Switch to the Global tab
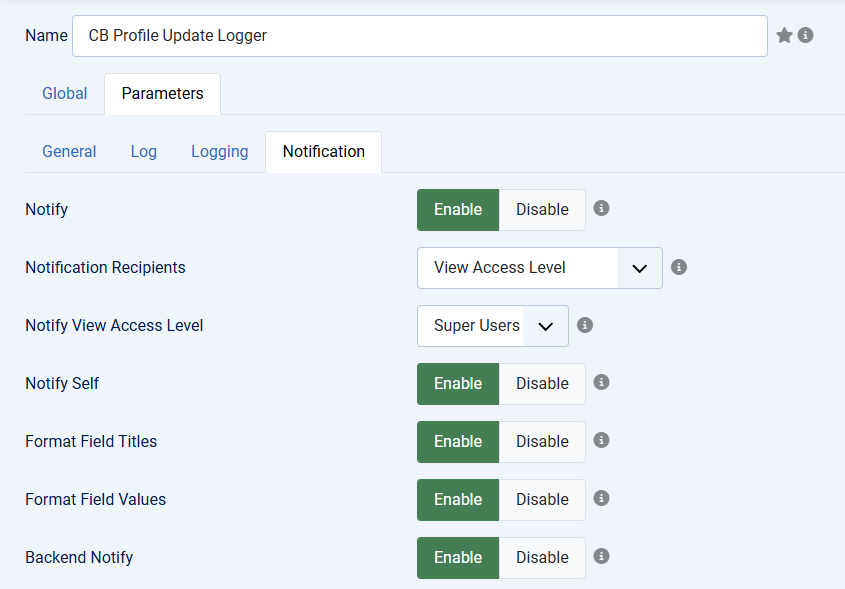This screenshot has height=589, width=845. tap(65, 94)
